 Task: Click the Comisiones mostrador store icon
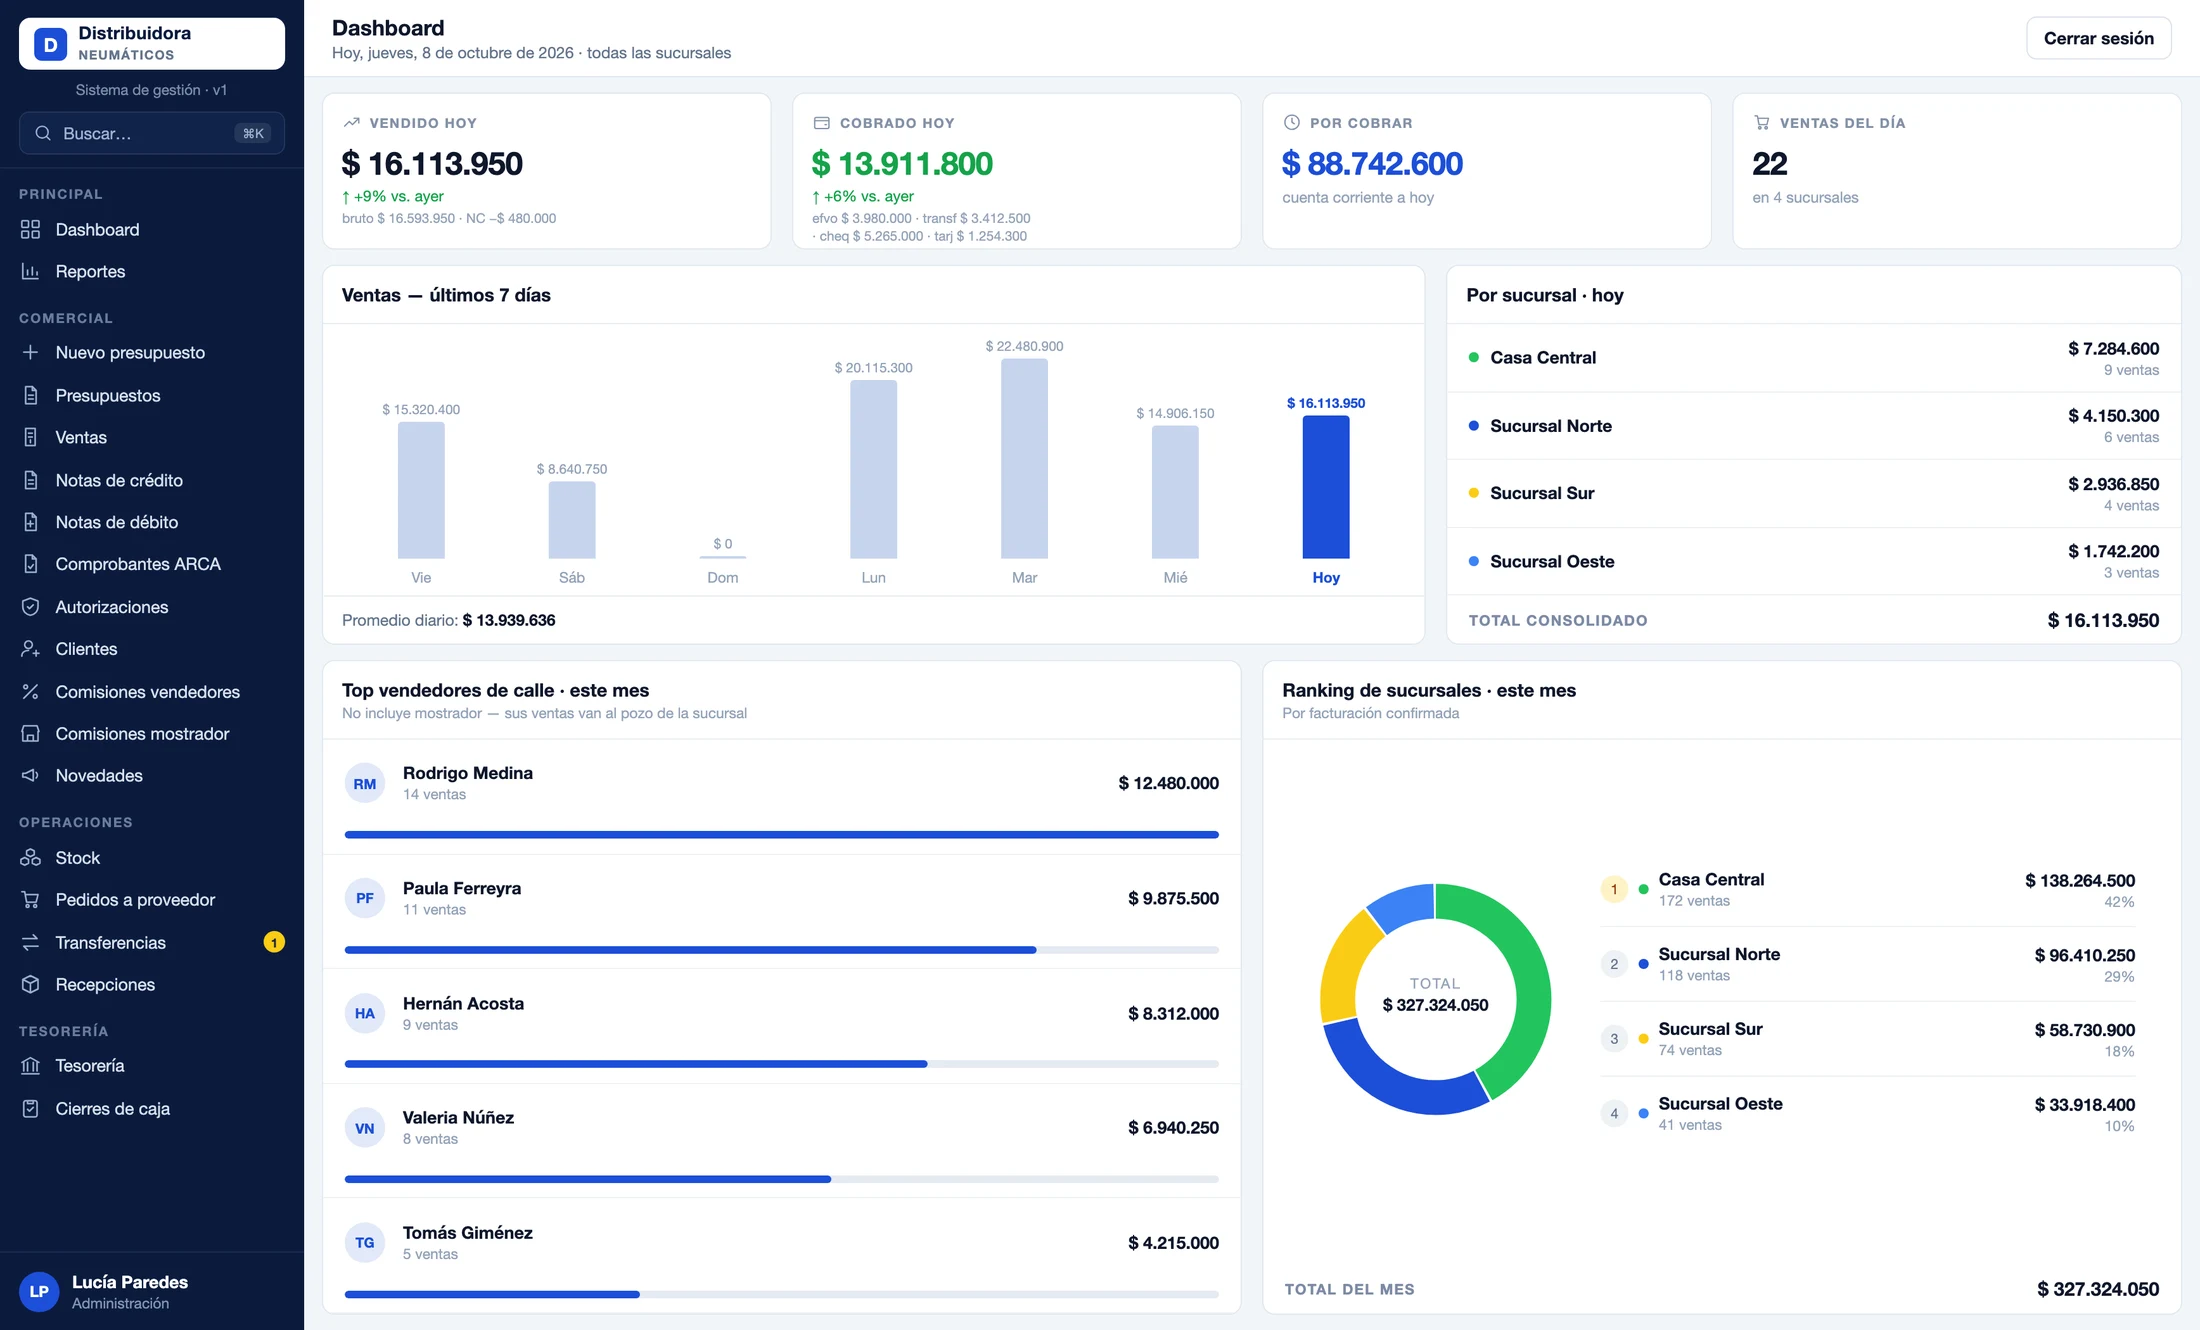click(x=30, y=734)
